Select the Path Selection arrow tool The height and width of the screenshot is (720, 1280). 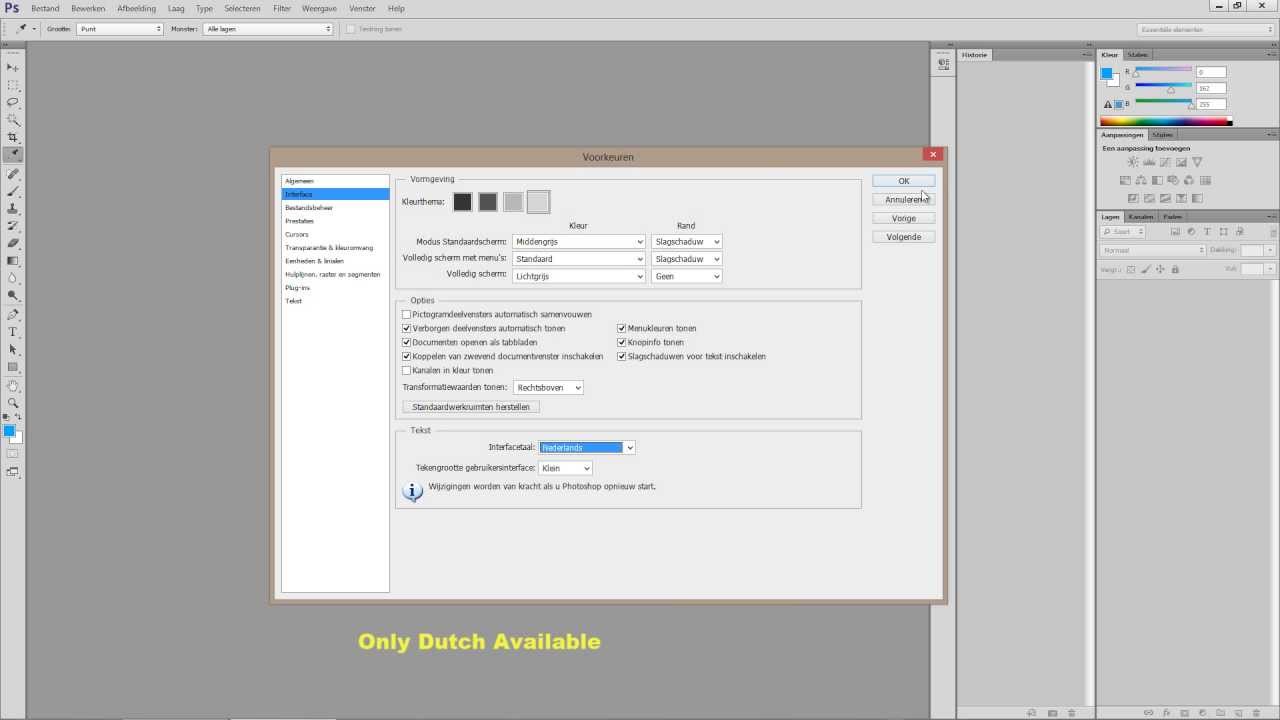tap(13, 349)
